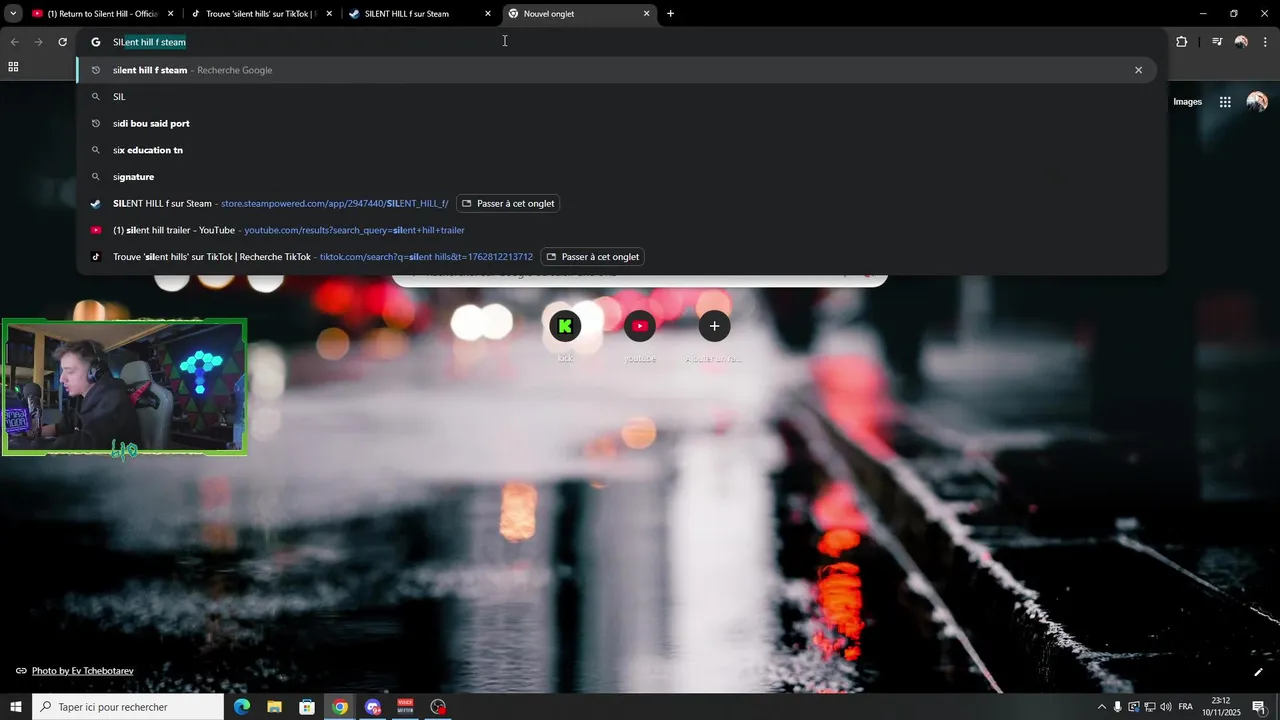Choose the 'sidi bou said port' suggestion
Viewport: 1280px width, 720px height.
[x=616, y=123]
